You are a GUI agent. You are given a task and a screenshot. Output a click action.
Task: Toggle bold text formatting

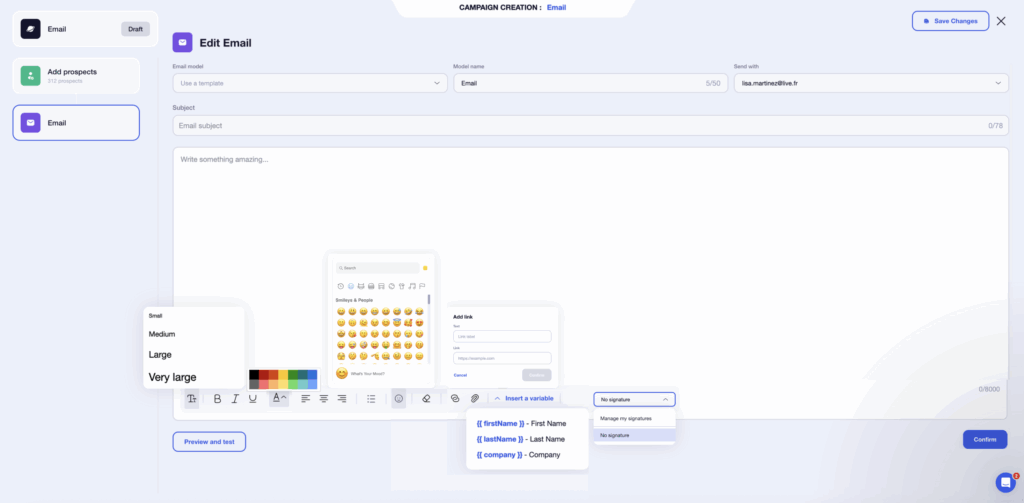(x=217, y=398)
